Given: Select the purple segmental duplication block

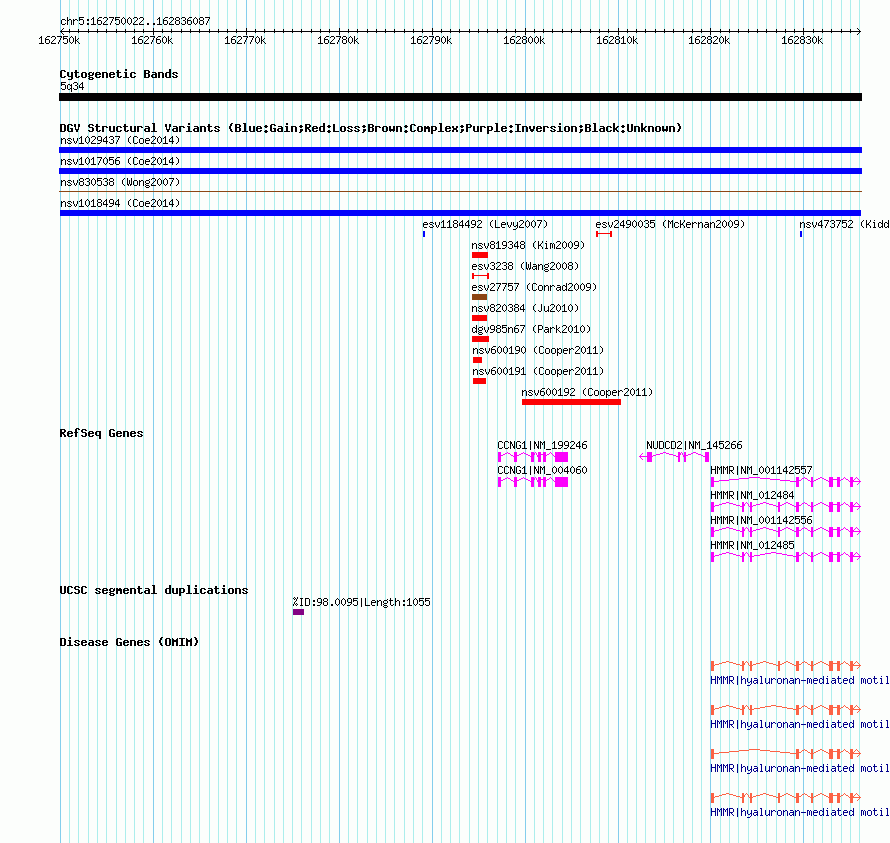Looking at the screenshot, I should click(x=299, y=612).
